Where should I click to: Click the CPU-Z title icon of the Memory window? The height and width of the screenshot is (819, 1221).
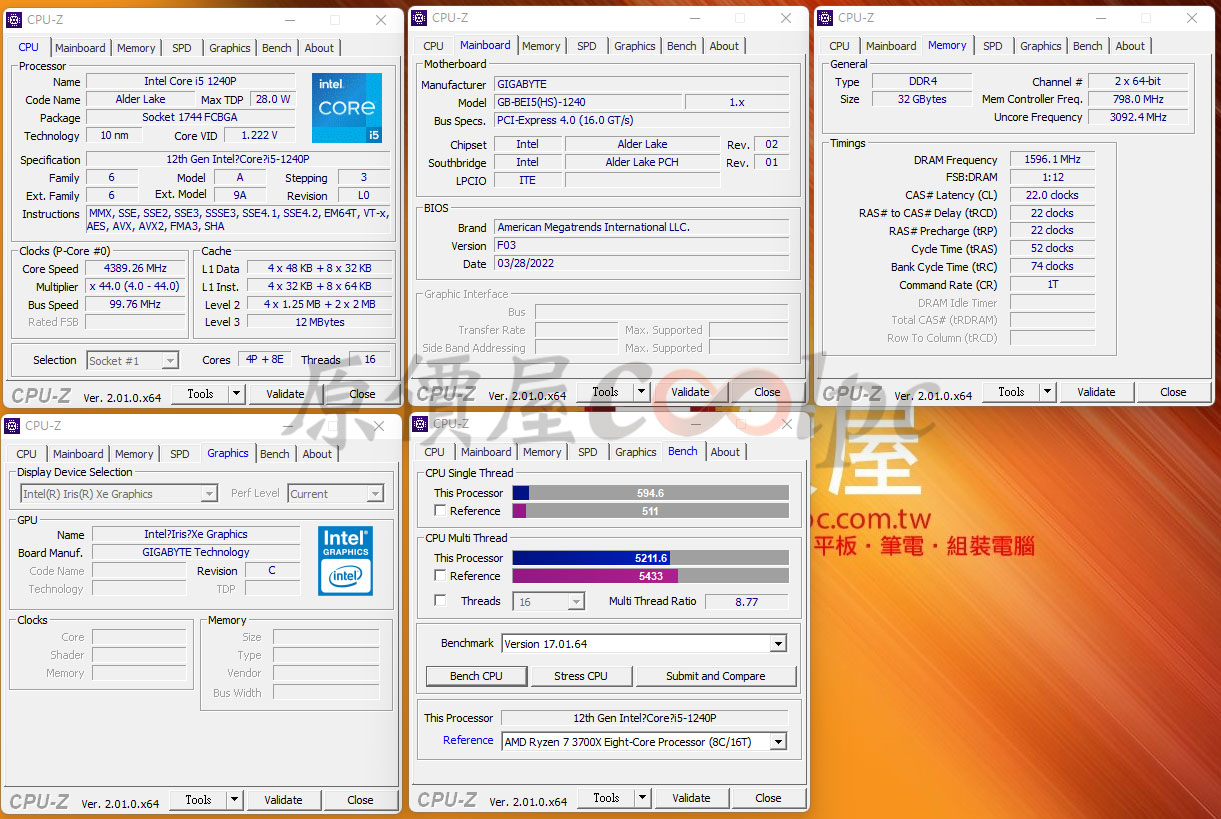(826, 18)
